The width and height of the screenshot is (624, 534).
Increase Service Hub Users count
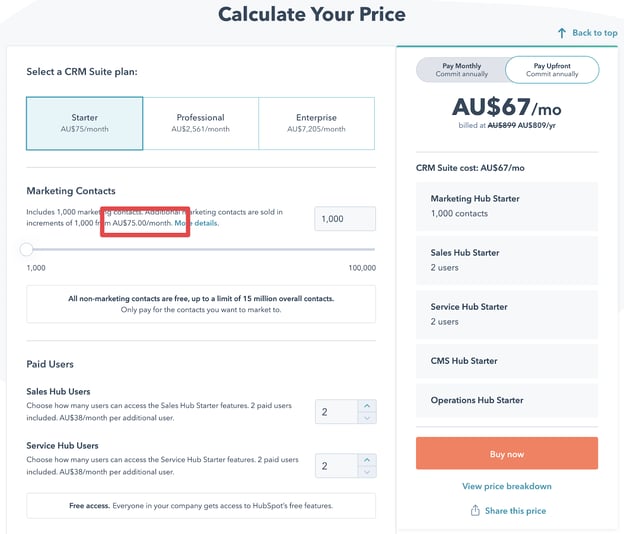coord(366,460)
